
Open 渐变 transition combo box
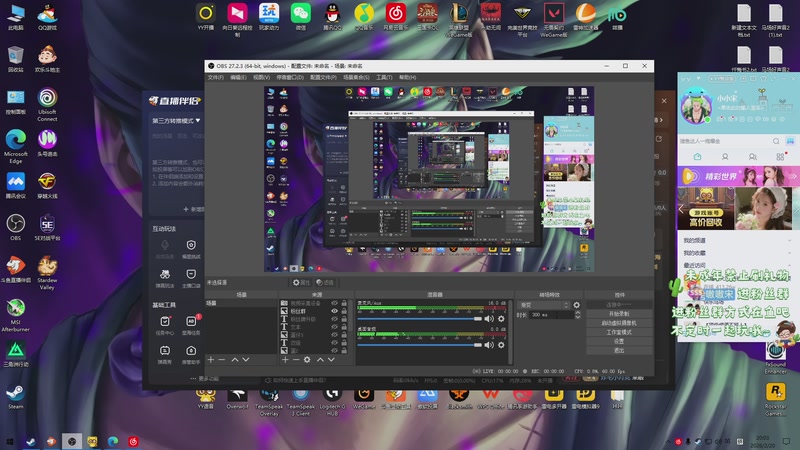click(x=544, y=305)
